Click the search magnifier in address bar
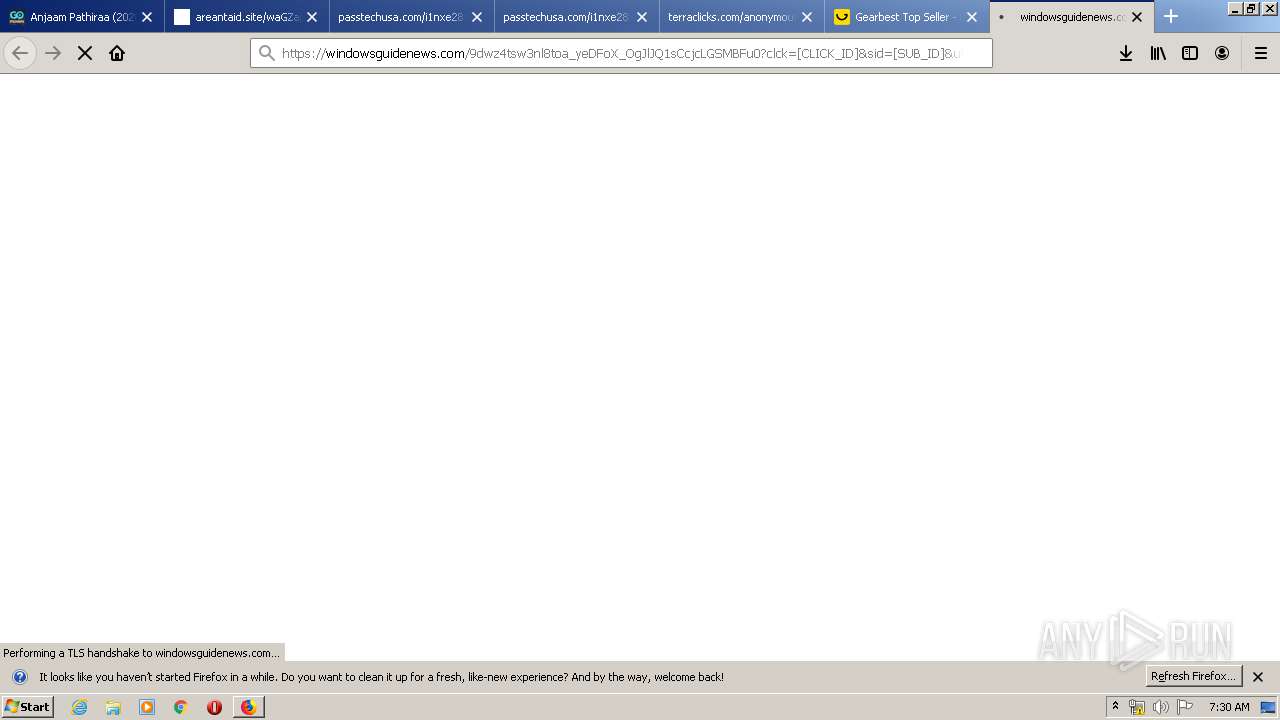Screen dimensions: 1280x720 pos(266,53)
